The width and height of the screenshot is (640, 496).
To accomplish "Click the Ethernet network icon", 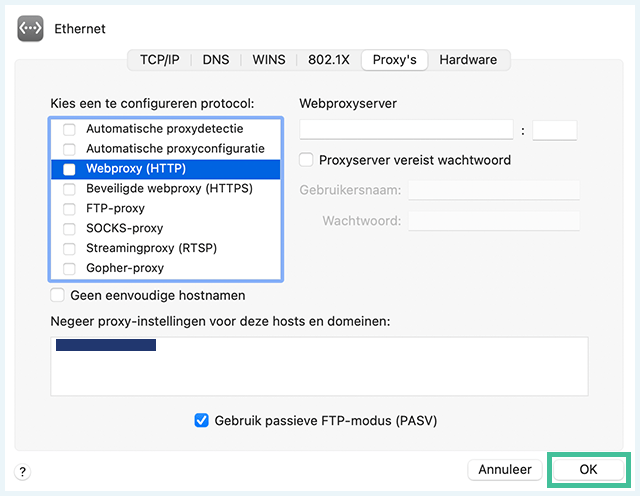I will tap(30, 29).
